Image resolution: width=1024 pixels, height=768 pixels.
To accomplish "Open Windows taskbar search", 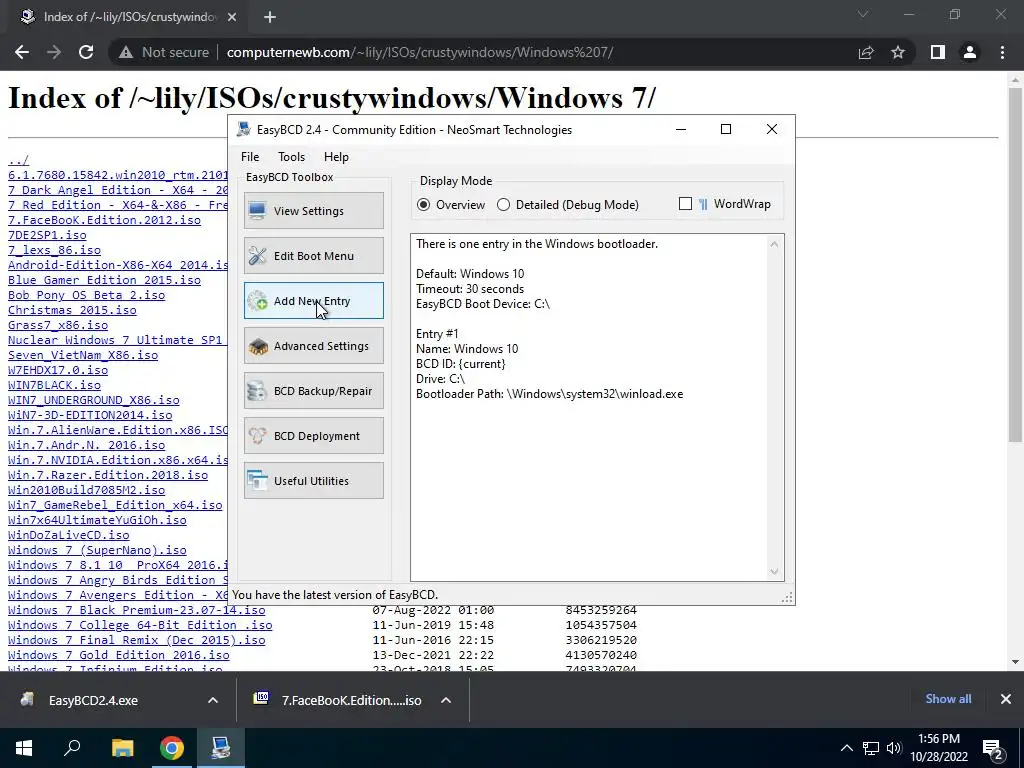I will click(x=72, y=748).
